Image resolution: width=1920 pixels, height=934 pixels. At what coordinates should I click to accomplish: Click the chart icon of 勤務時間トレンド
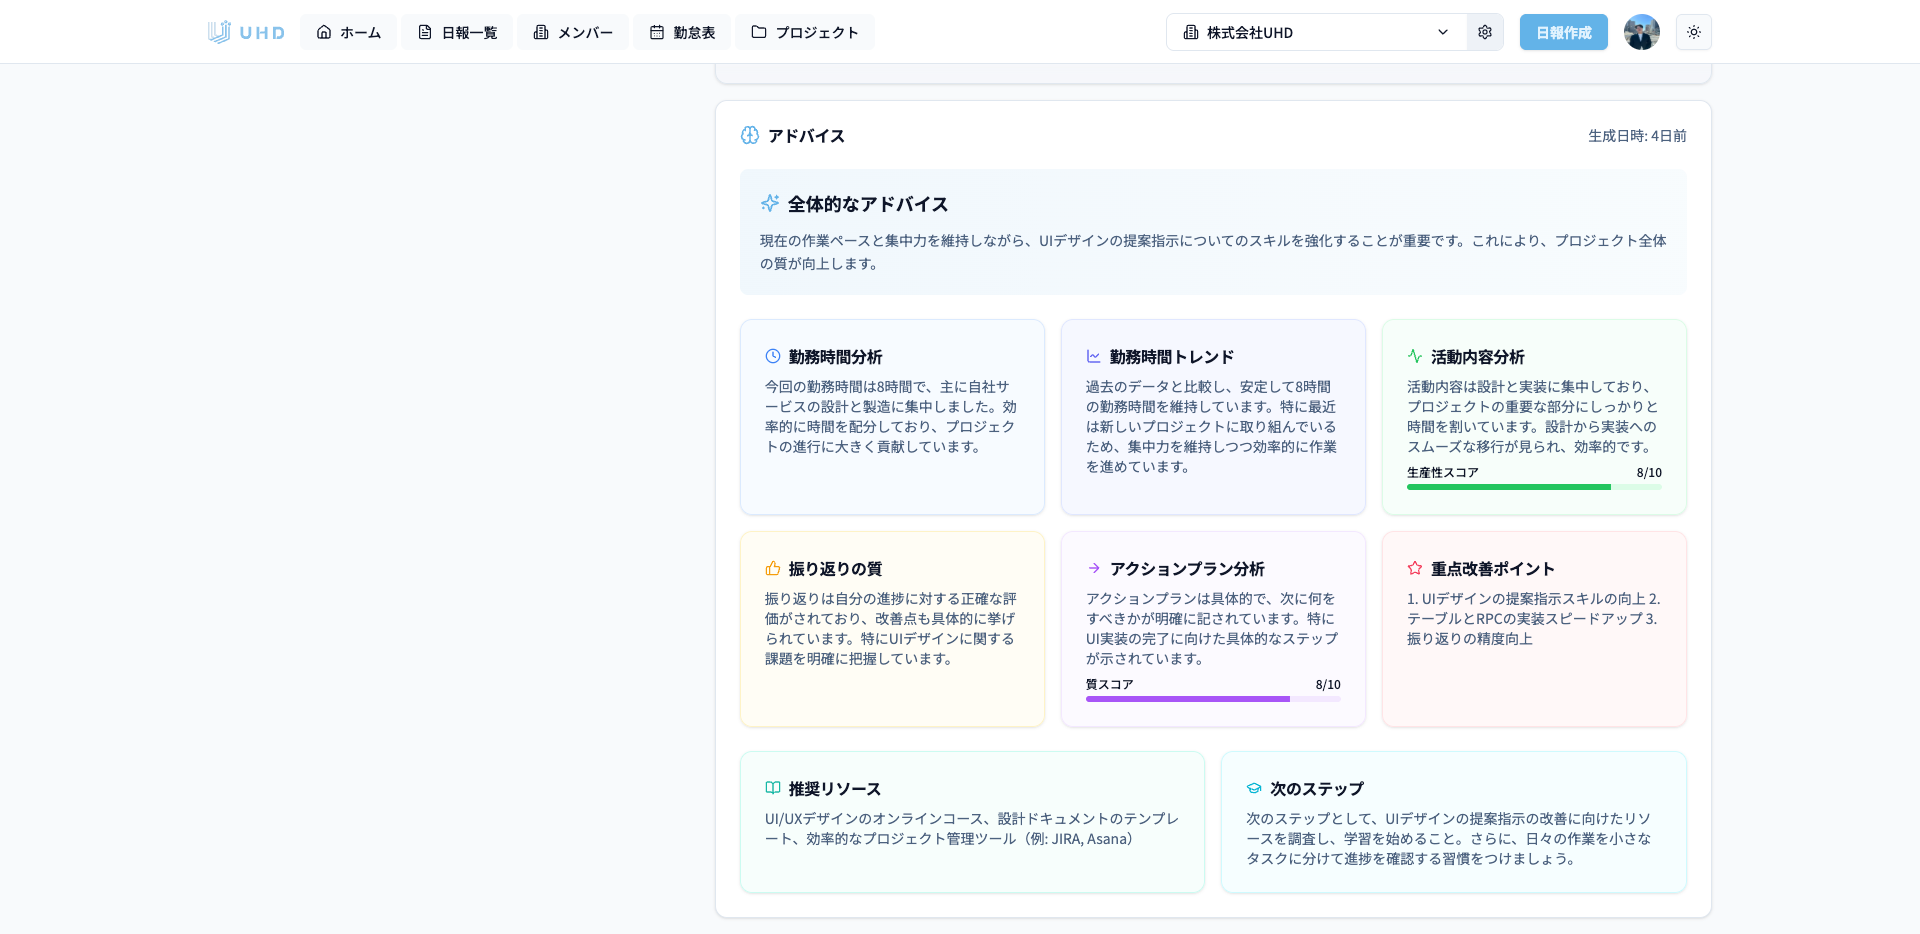point(1094,356)
